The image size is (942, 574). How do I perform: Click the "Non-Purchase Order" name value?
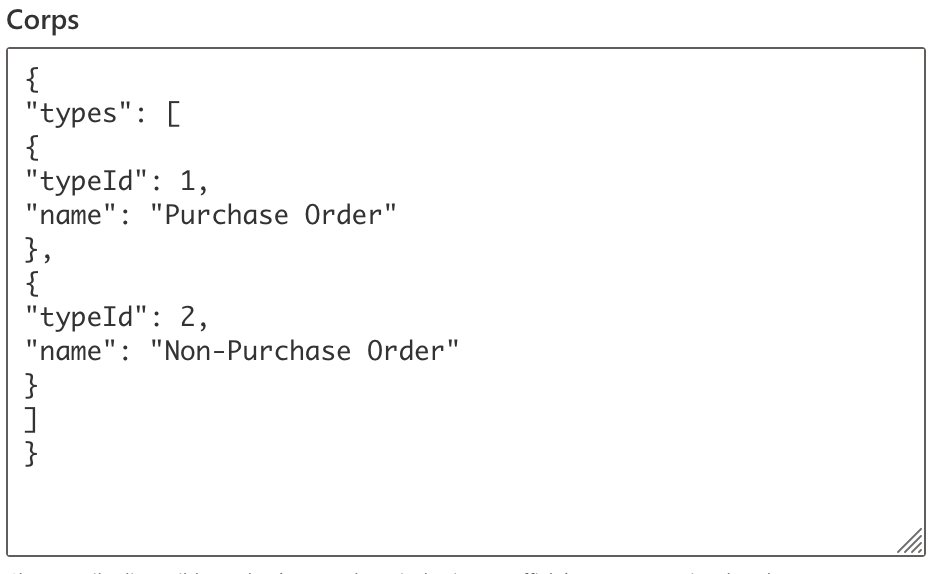304,351
